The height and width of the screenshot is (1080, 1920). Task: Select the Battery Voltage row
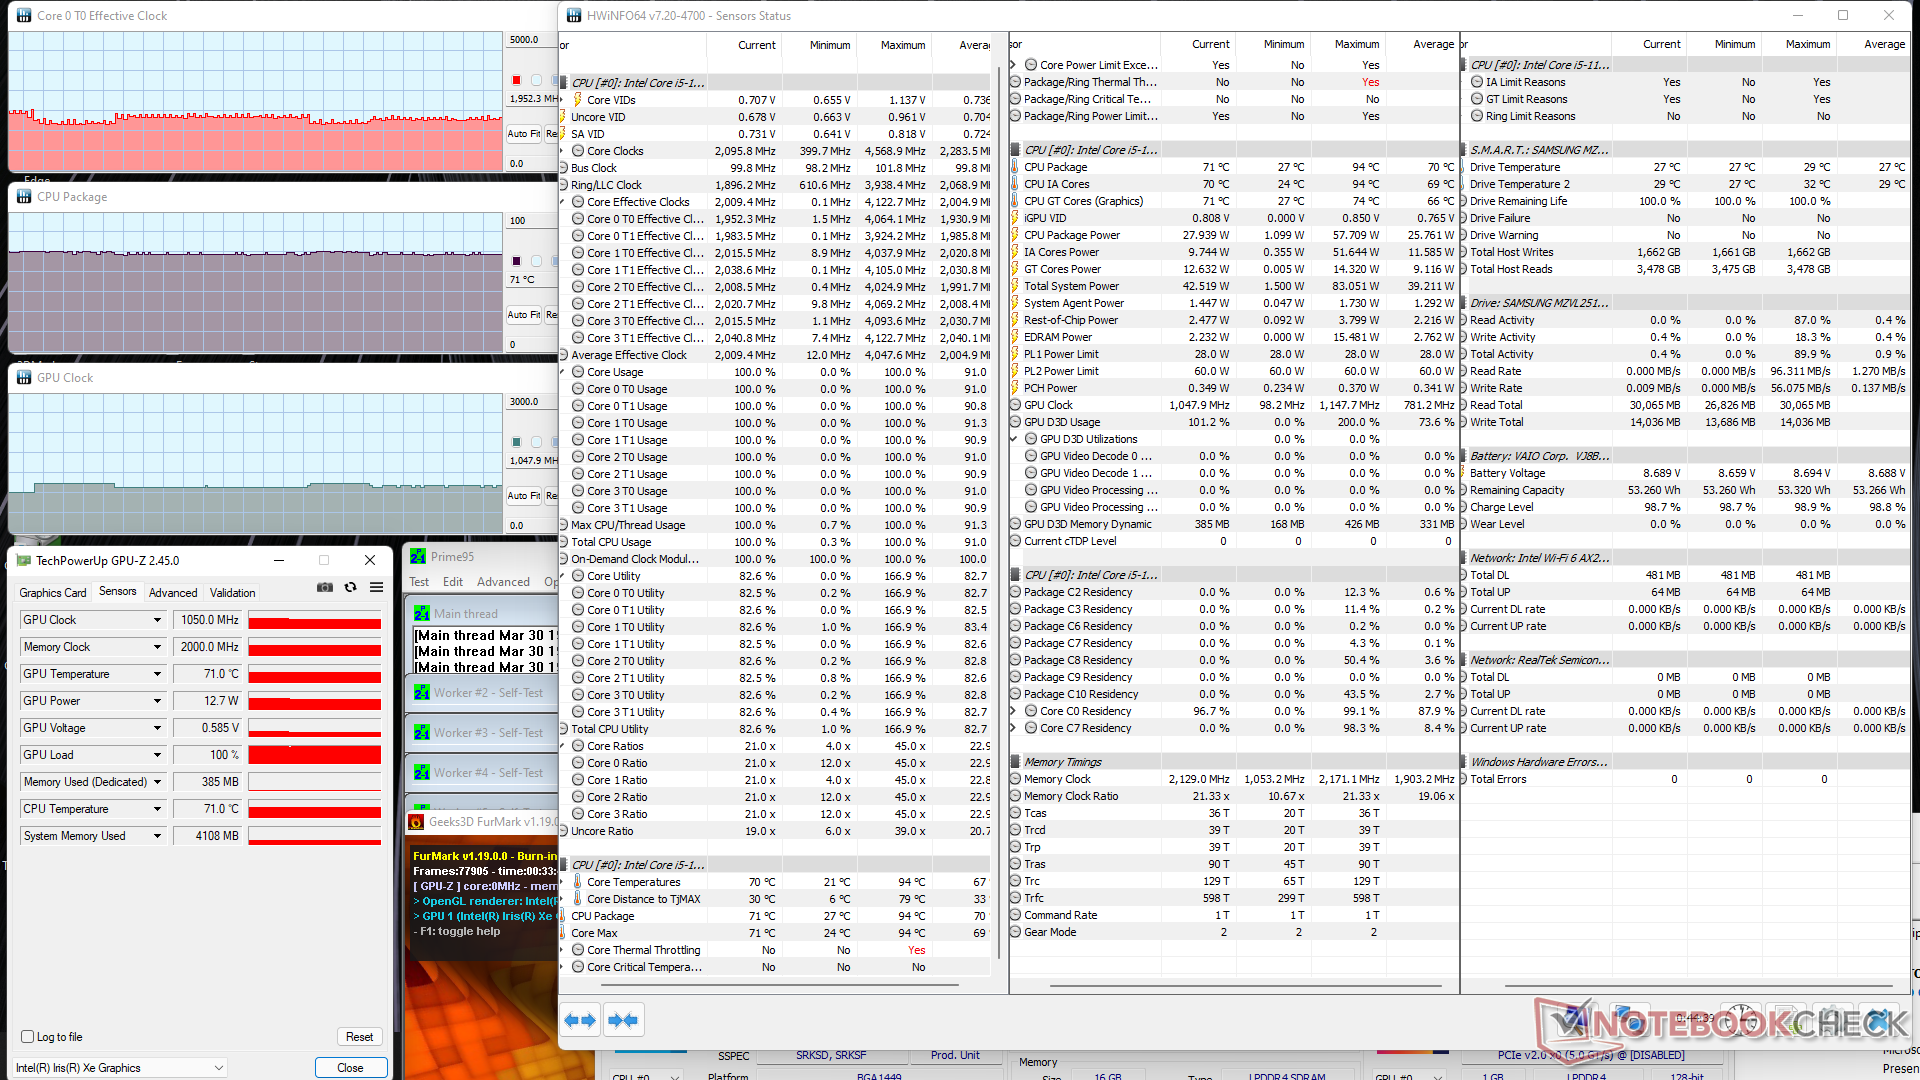[x=1686, y=473]
